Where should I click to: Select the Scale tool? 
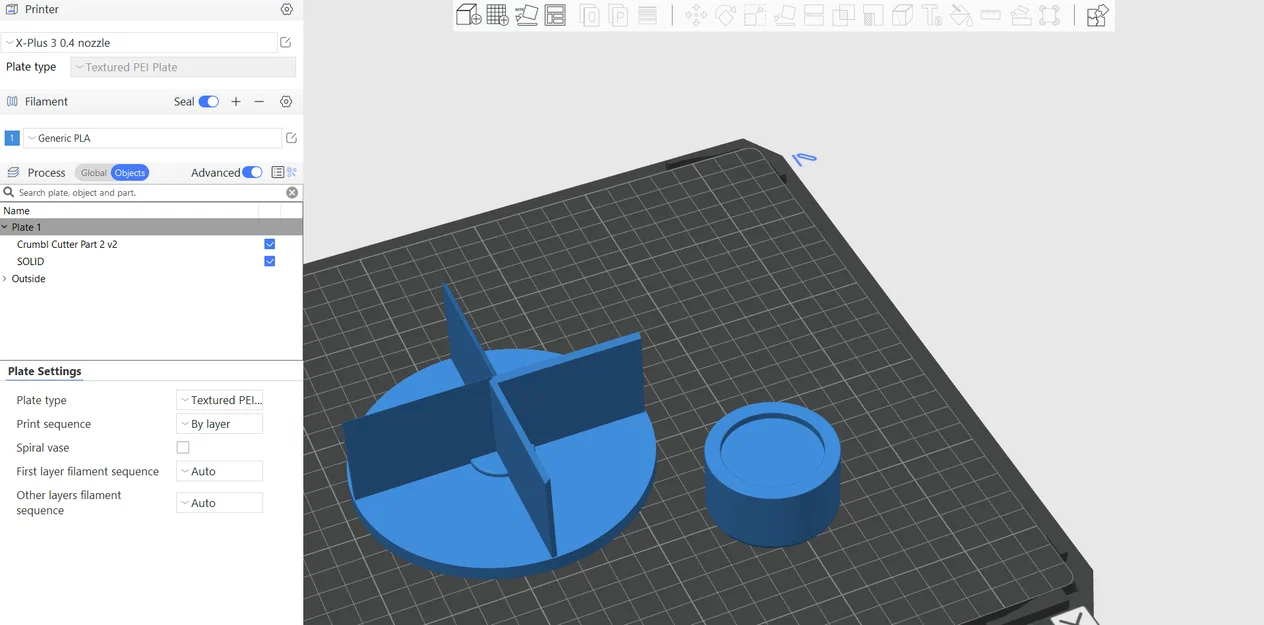point(755,15)
